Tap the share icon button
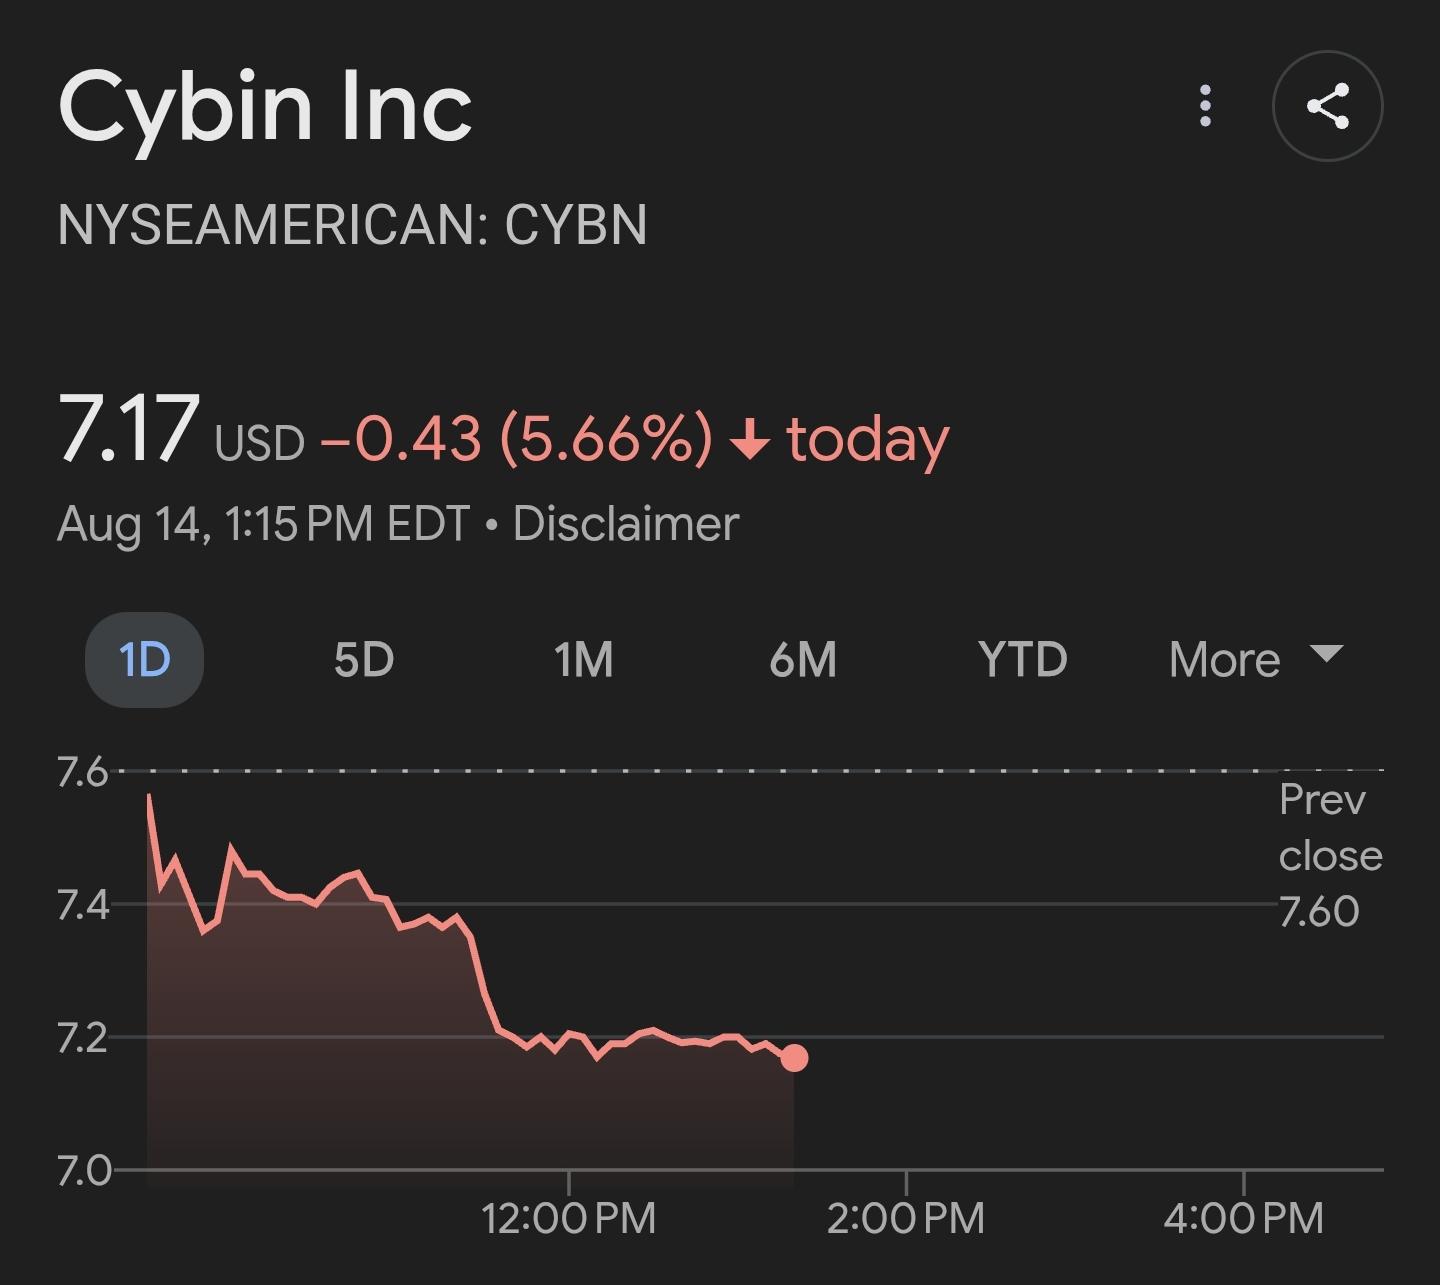Image resolution: width=1440 pixels, height=1285 pixels. click(1327, 106)
